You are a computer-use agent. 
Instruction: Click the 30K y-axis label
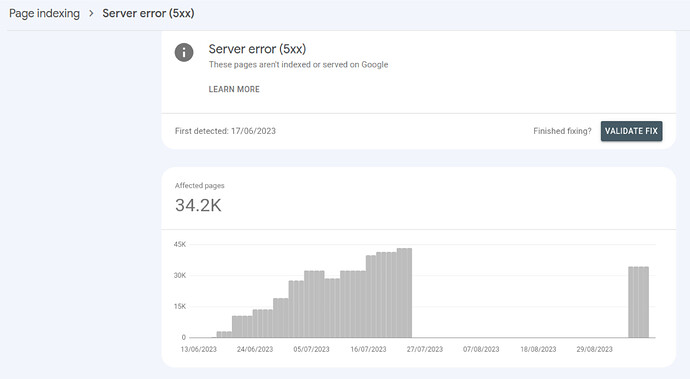coord(180,276)
